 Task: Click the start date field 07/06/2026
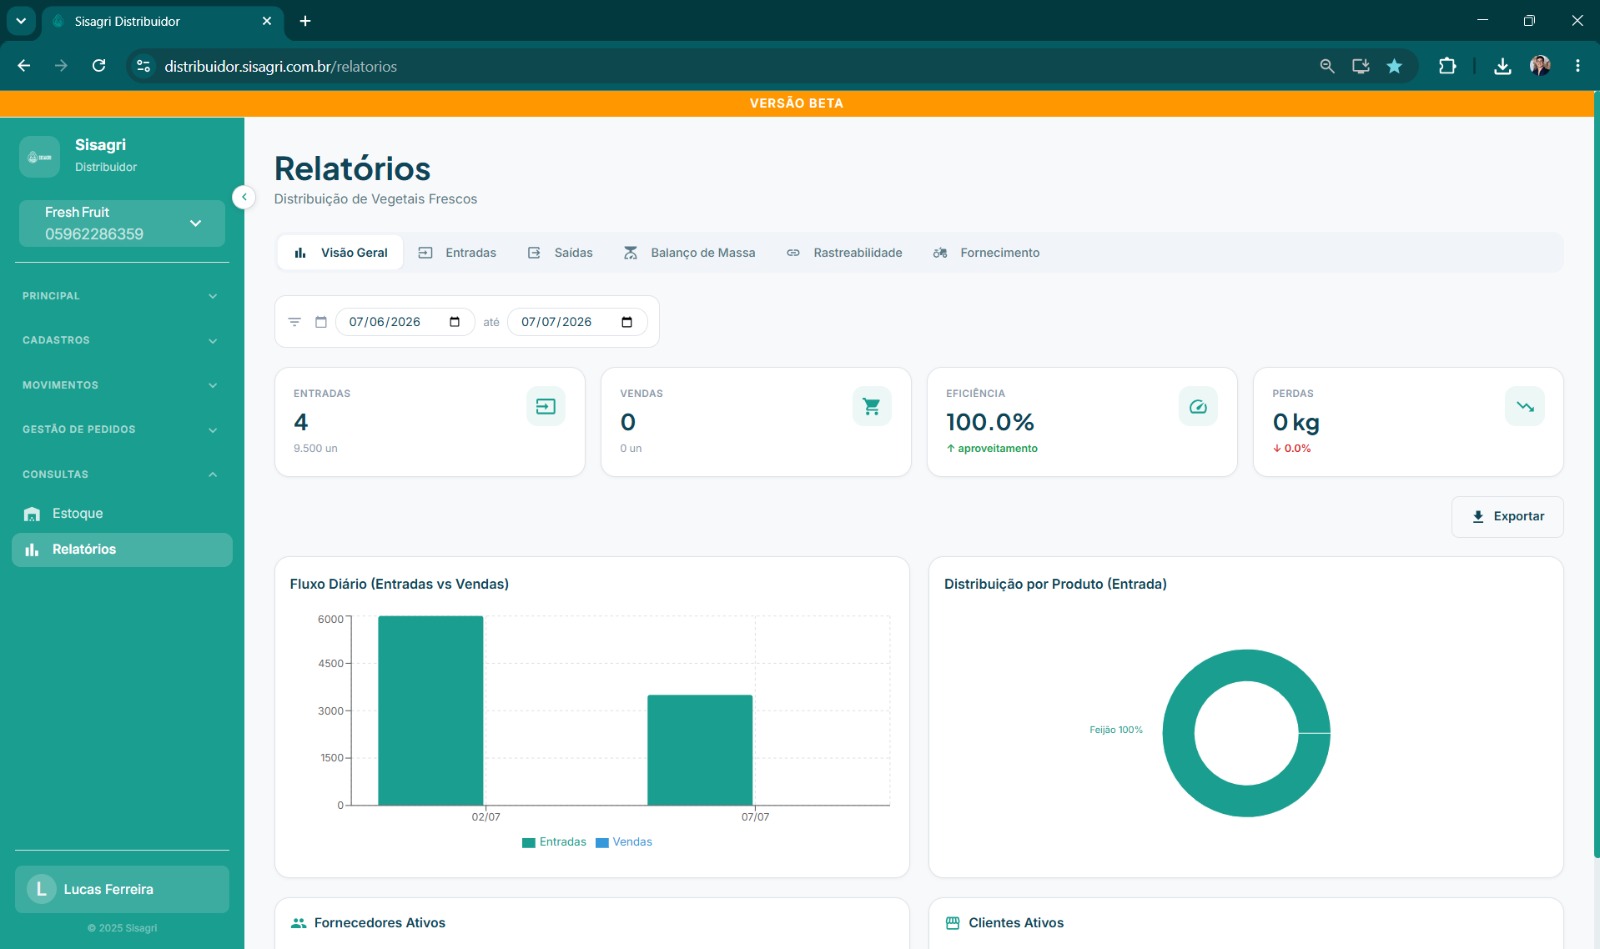coord(404,322)
